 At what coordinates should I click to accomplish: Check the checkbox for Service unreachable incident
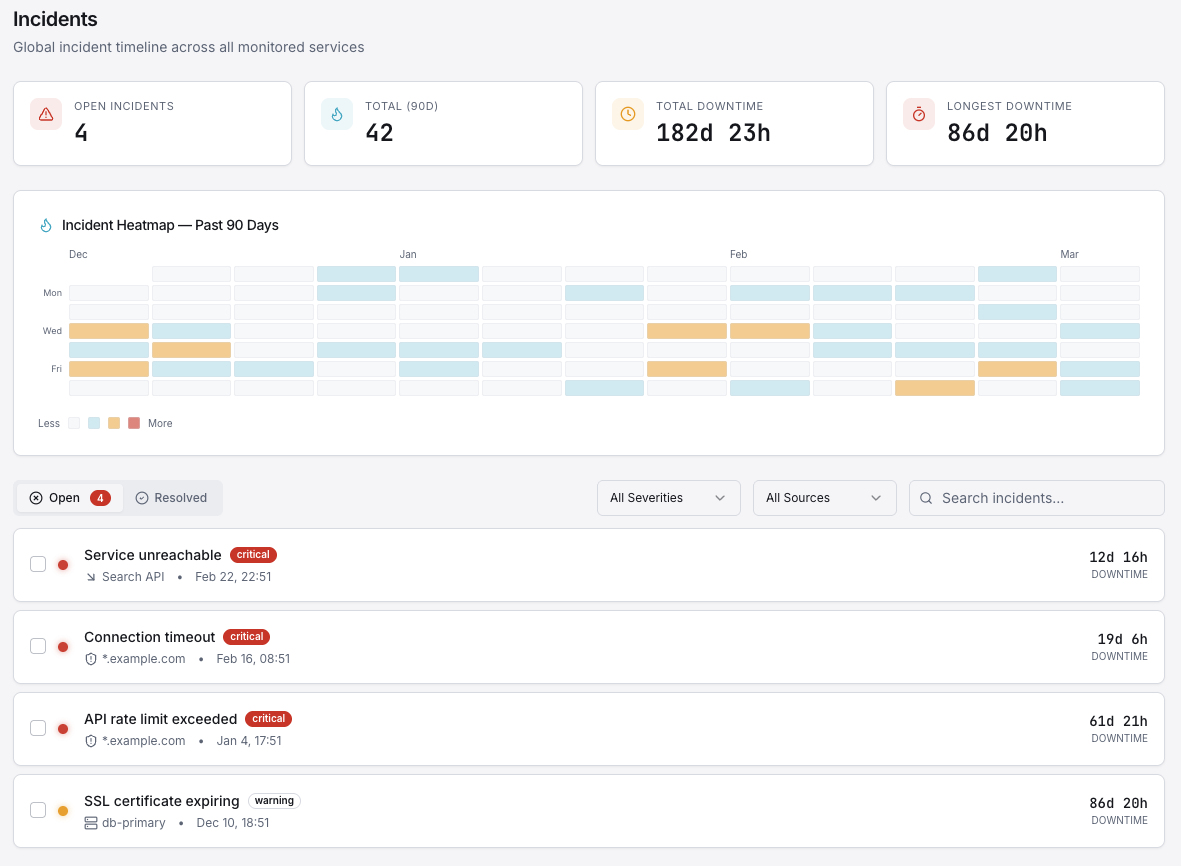click(38, 563)
